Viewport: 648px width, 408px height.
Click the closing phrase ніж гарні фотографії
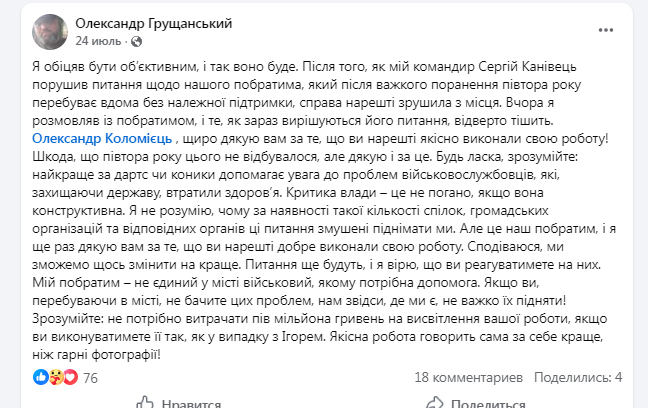tap(96, 355)
